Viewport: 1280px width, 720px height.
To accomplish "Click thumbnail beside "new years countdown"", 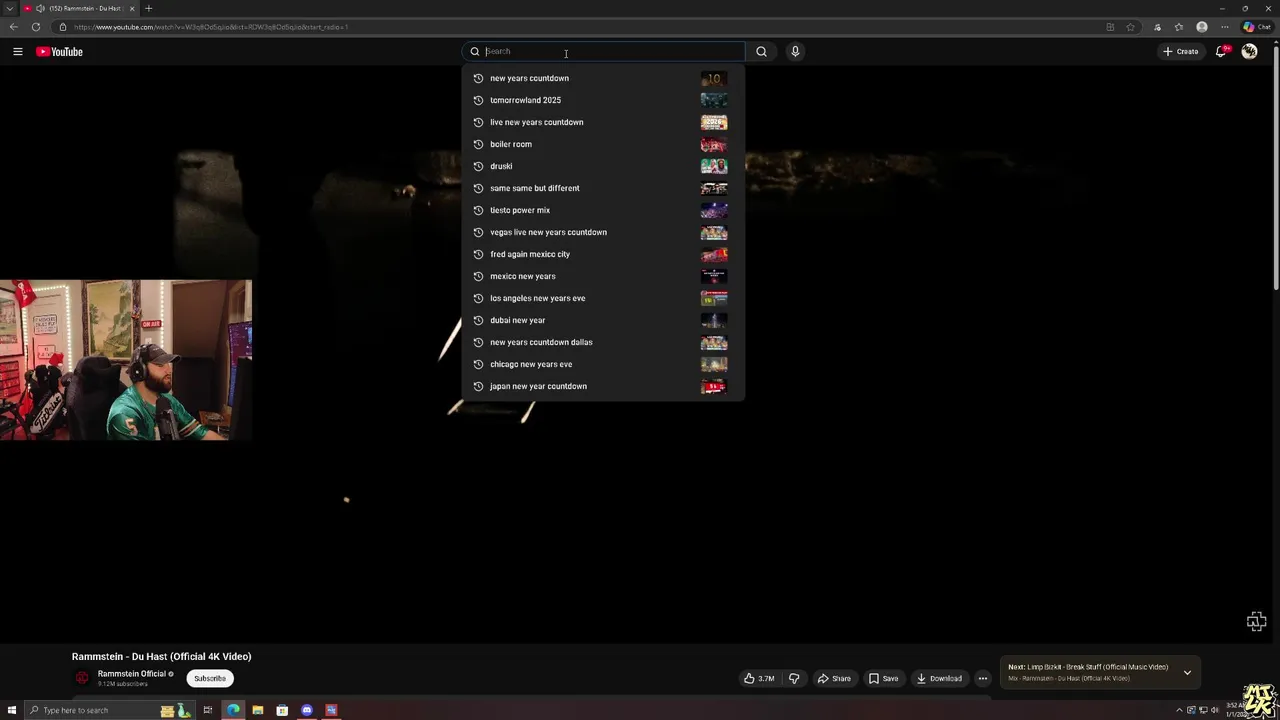I will click(714, 78).
